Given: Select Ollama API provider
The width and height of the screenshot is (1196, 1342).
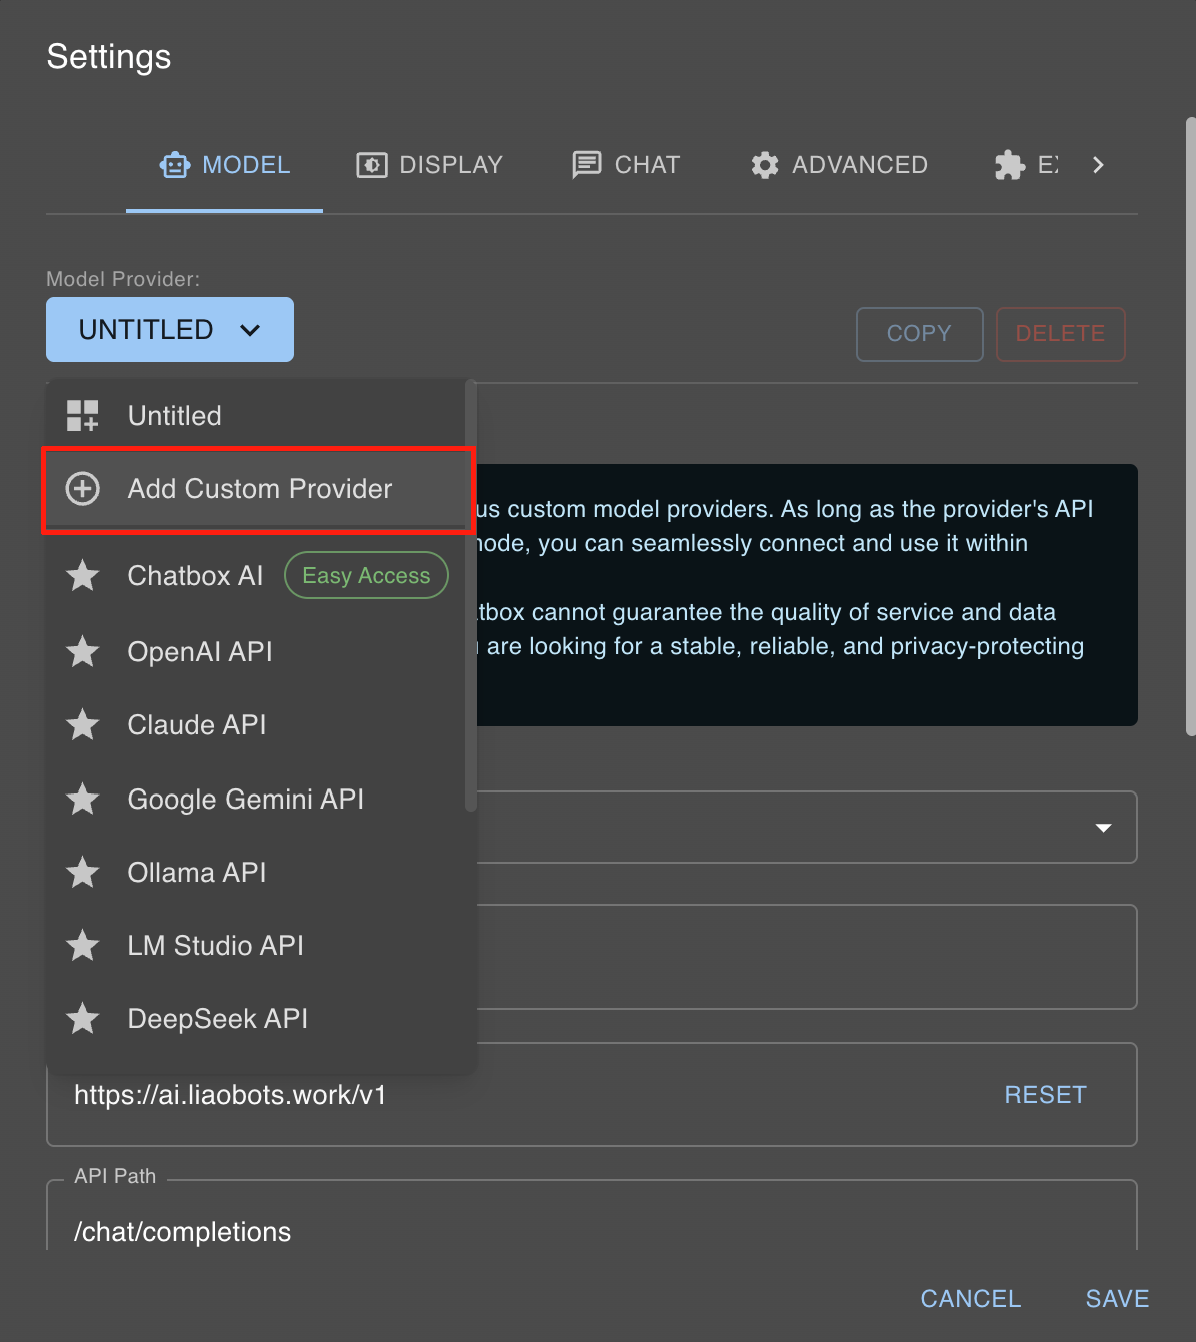Looking at the screenshot, I should coord(257,873).
